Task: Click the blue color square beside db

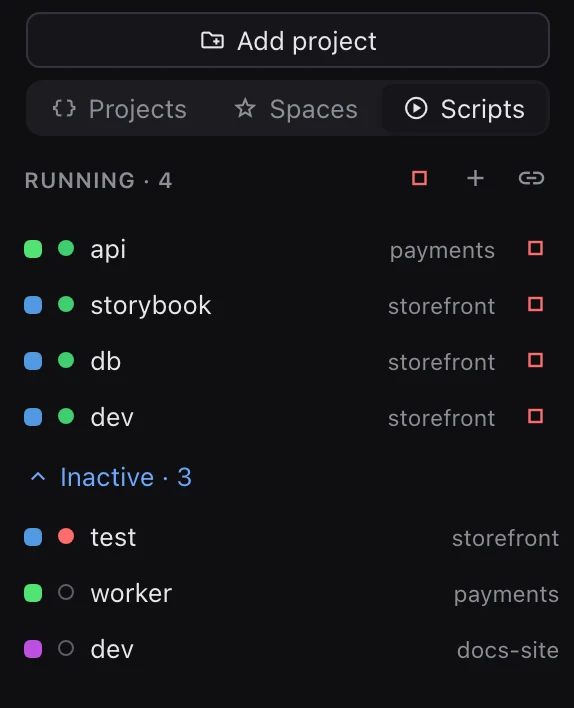Action: point(33,361)
